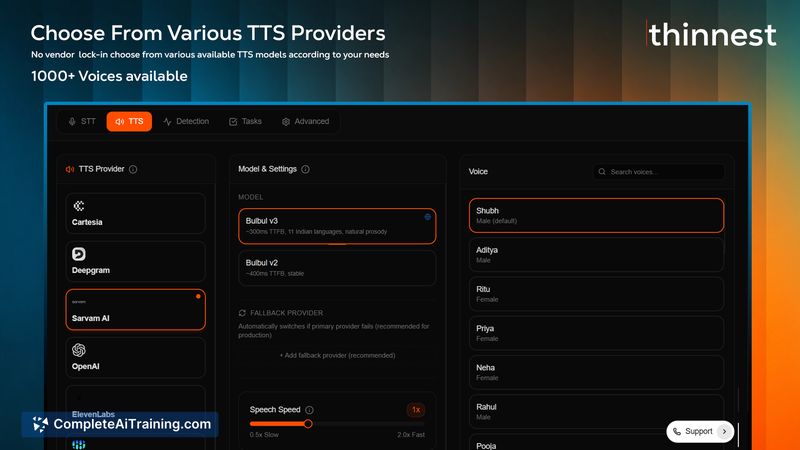Viewport: 800px width, 450px height.
Task: Click Add fallback provider link
Action: (x=337, y=355)
